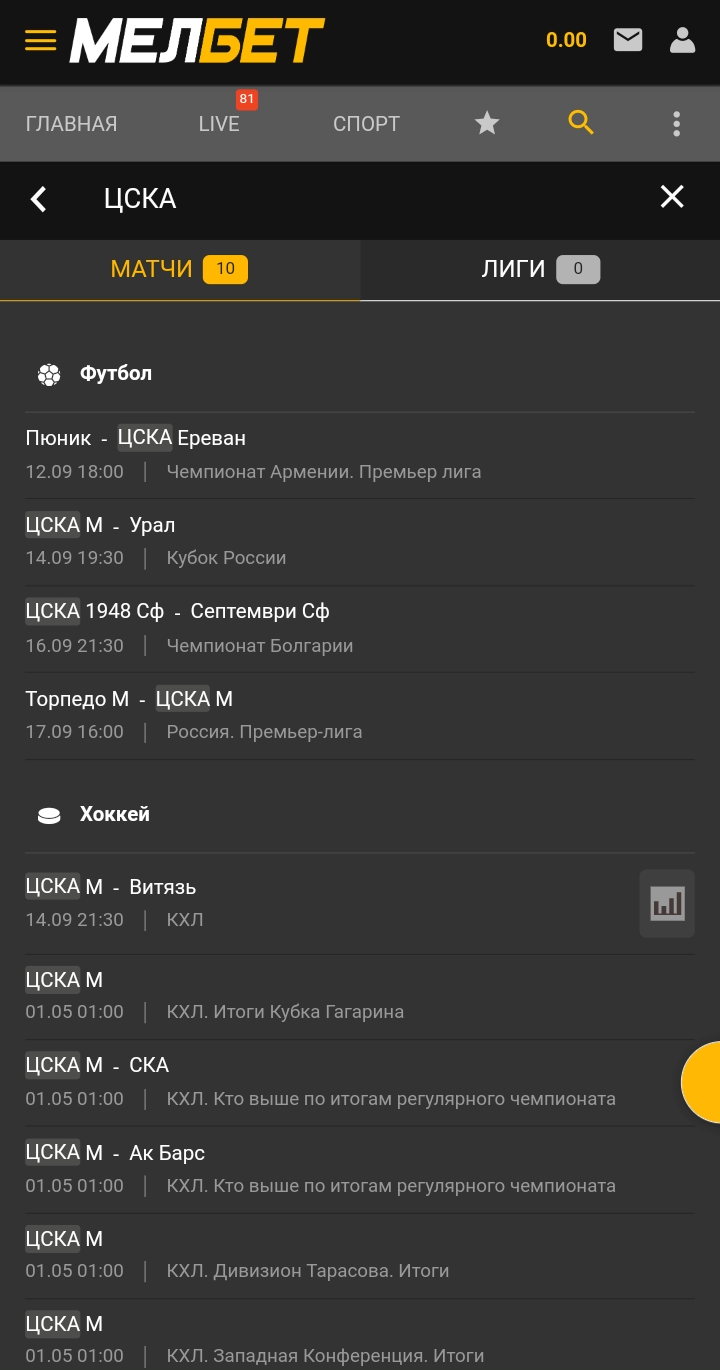Viewport: 720px width, 1370px height.
Task: Open the СПОРТ section
Action: 366,124
